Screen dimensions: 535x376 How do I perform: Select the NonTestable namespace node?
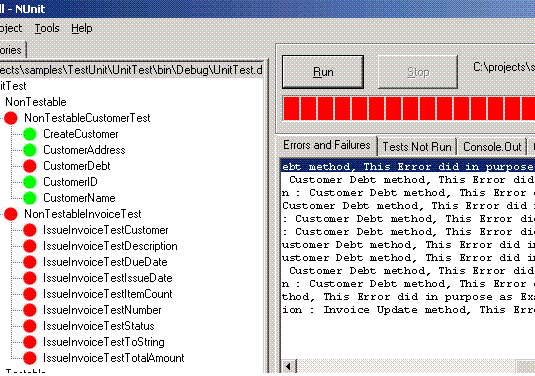(x=36, y=102)
